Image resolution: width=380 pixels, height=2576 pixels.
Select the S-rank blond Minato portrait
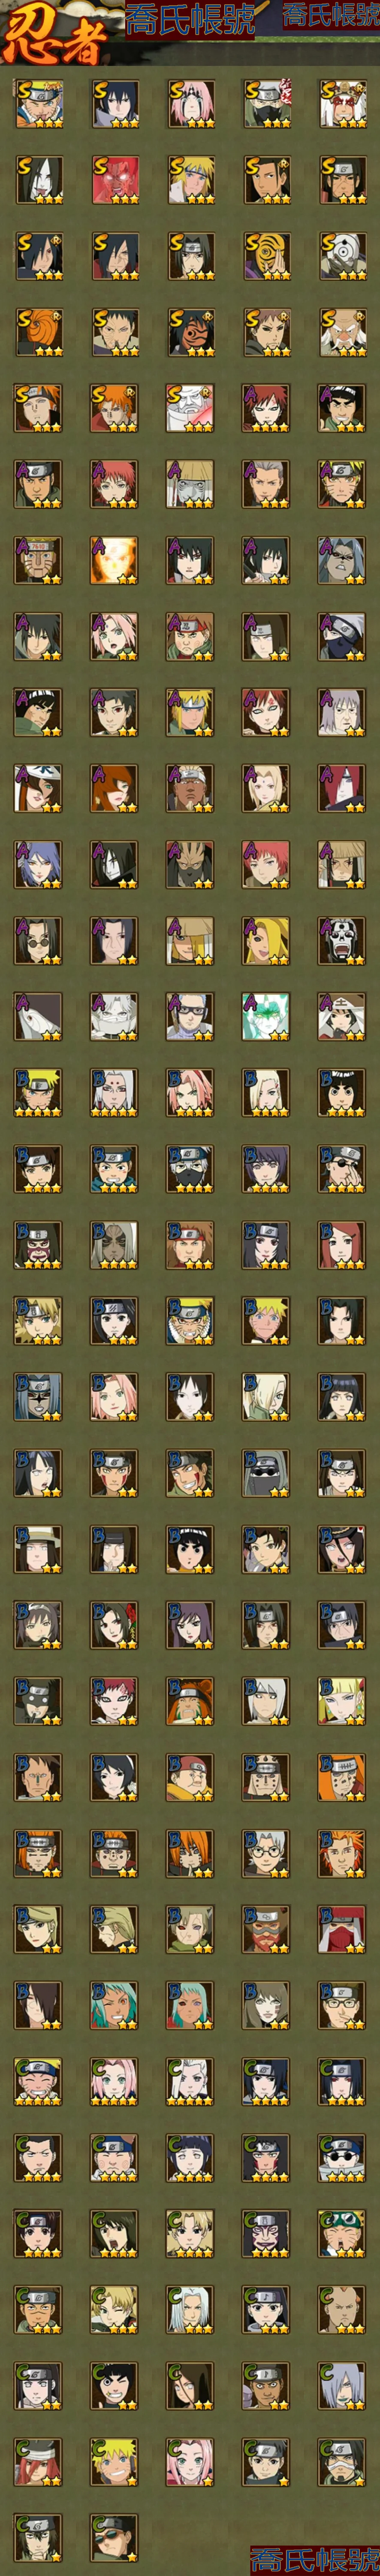[x=190, y=180]
